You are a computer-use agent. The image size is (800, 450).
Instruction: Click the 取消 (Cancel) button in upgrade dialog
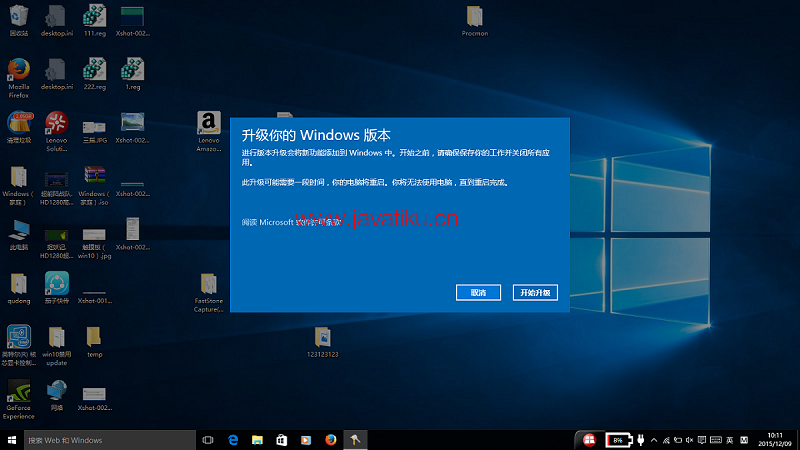coord(478,292)
